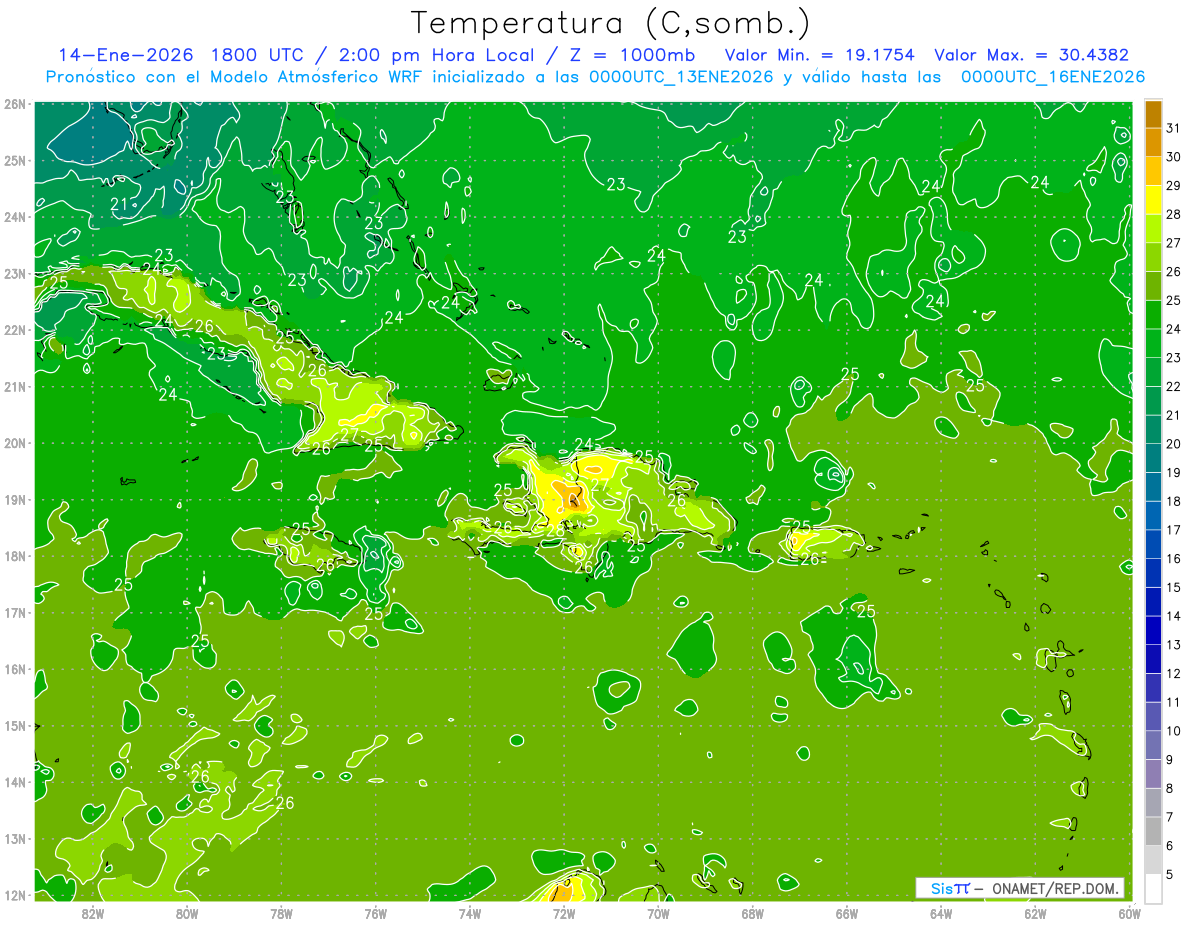Click the "60W" longitude axis label
Screen dimensions: 1200x927
click(1129, 912)
